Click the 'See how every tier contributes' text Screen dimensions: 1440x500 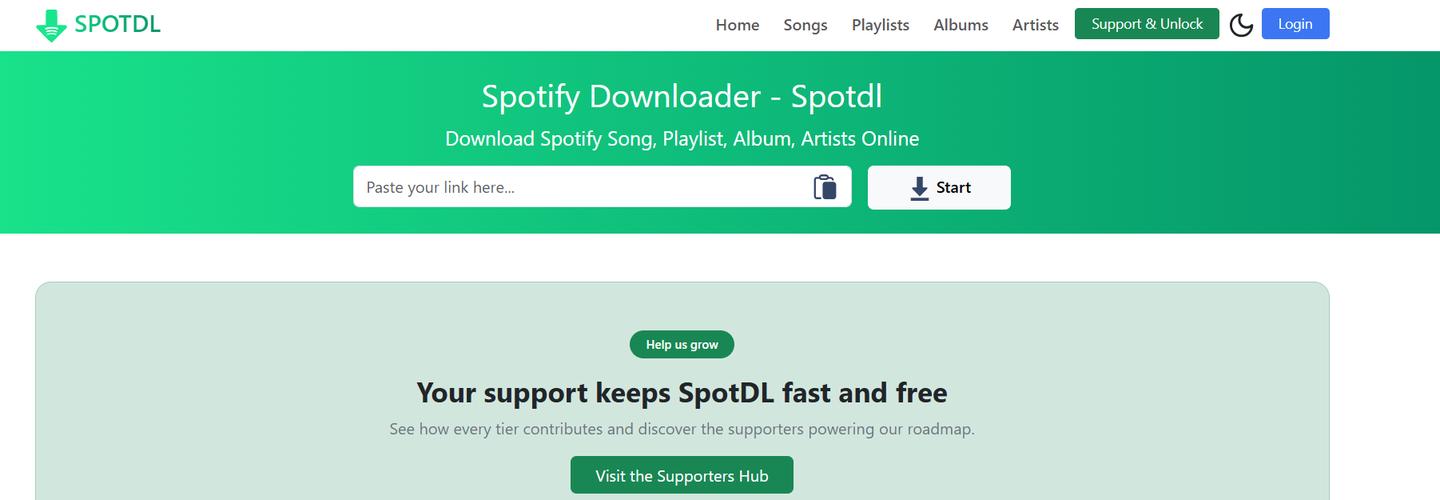(x=682, y=429)
